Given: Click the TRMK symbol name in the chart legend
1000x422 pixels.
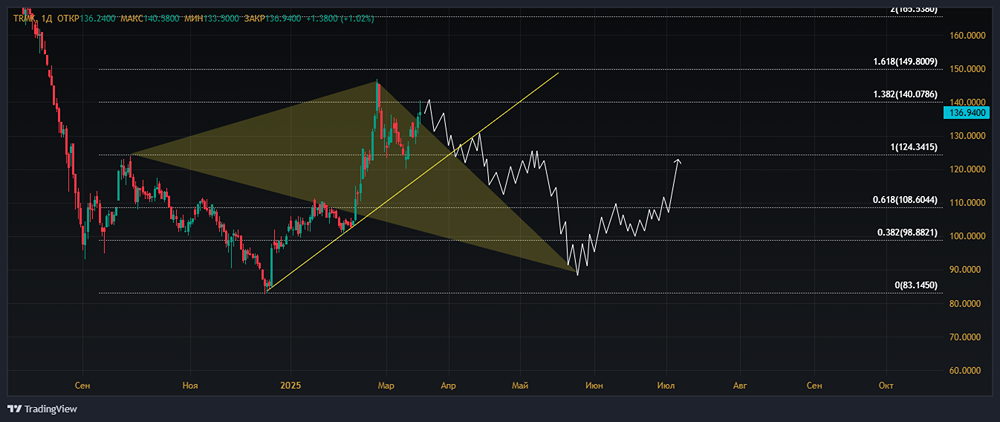Looking at the screenshot, I should [x=24, y=19].
